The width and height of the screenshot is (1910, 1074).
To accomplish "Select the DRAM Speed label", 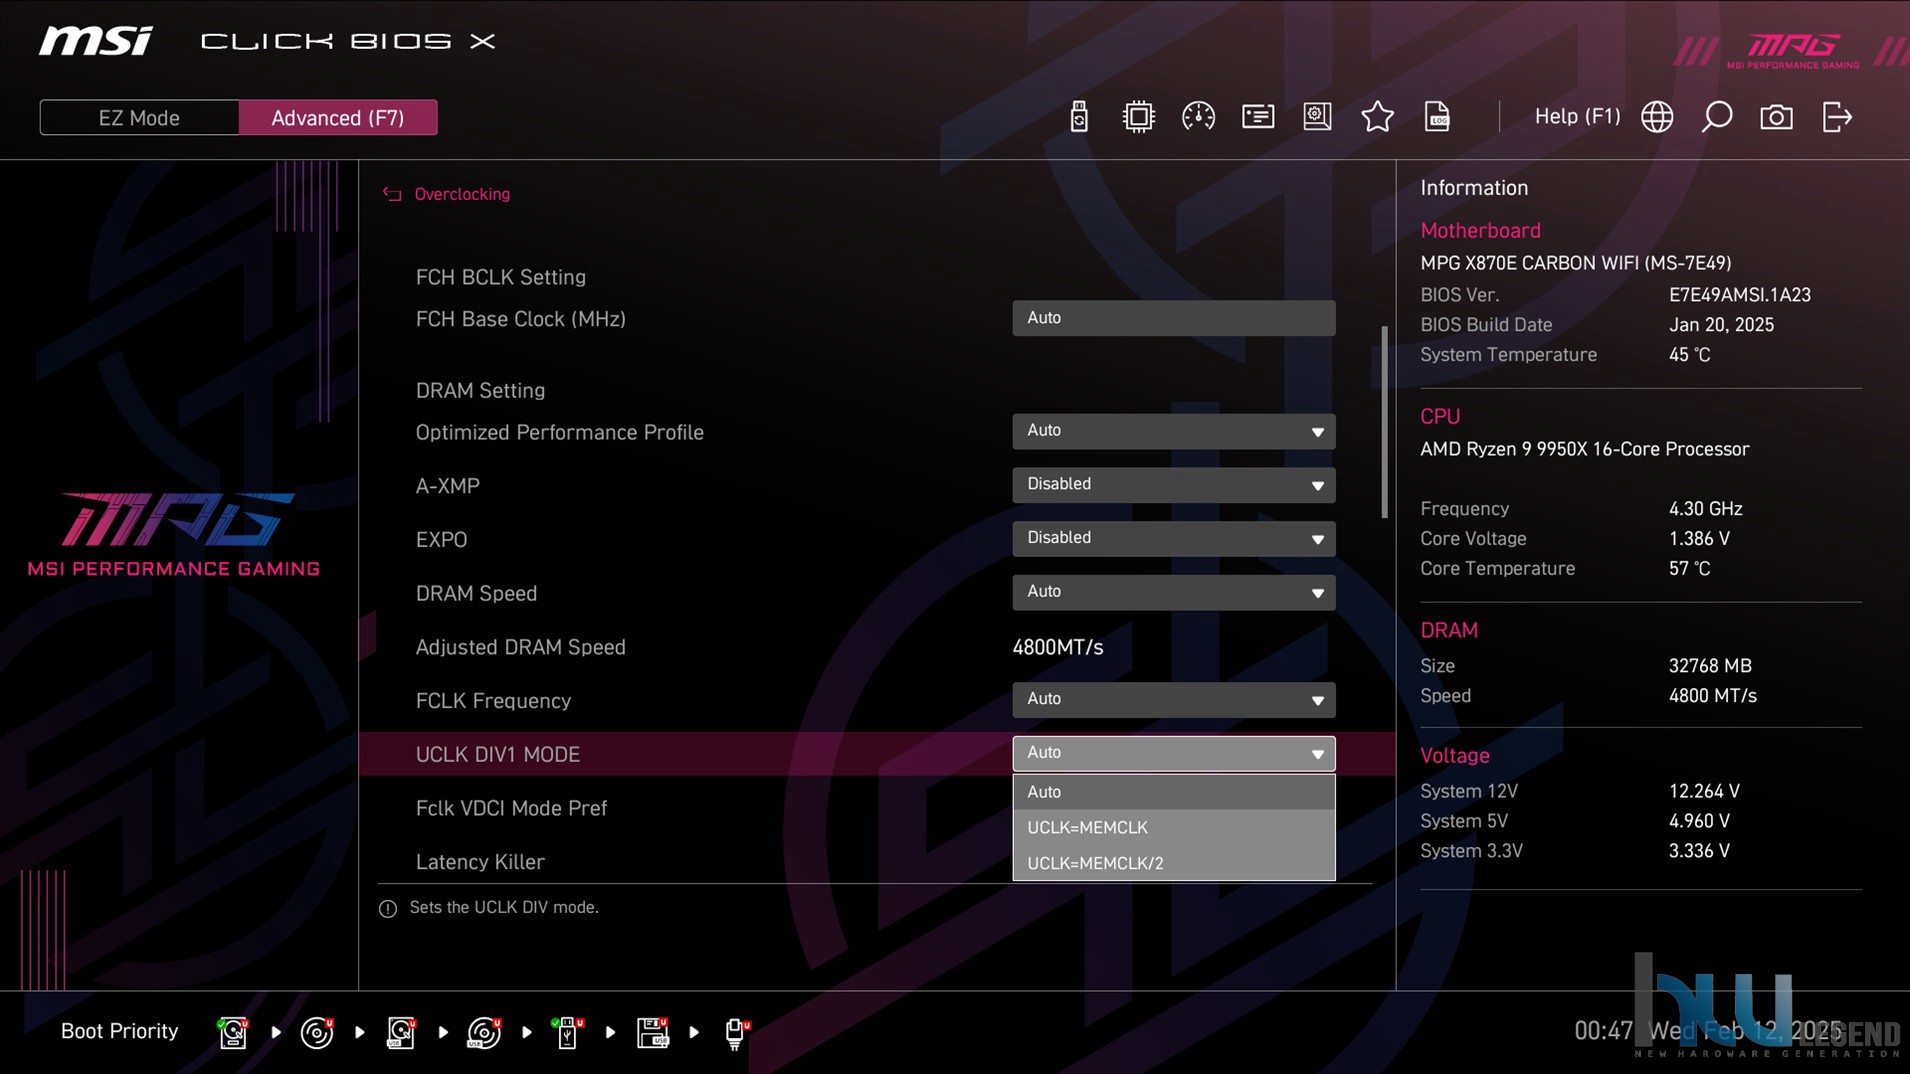I will point(476,593).
